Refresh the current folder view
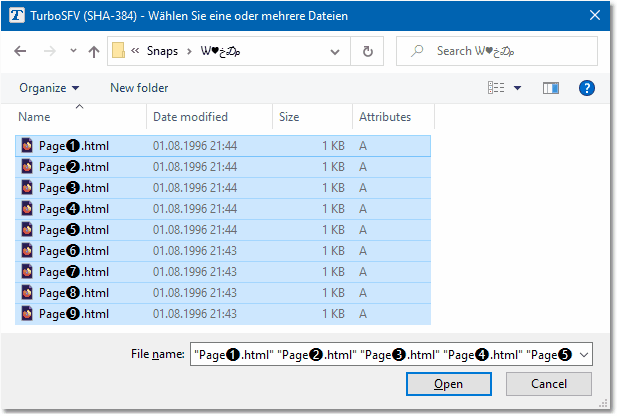The image size is (617, 416). point(367,51)
